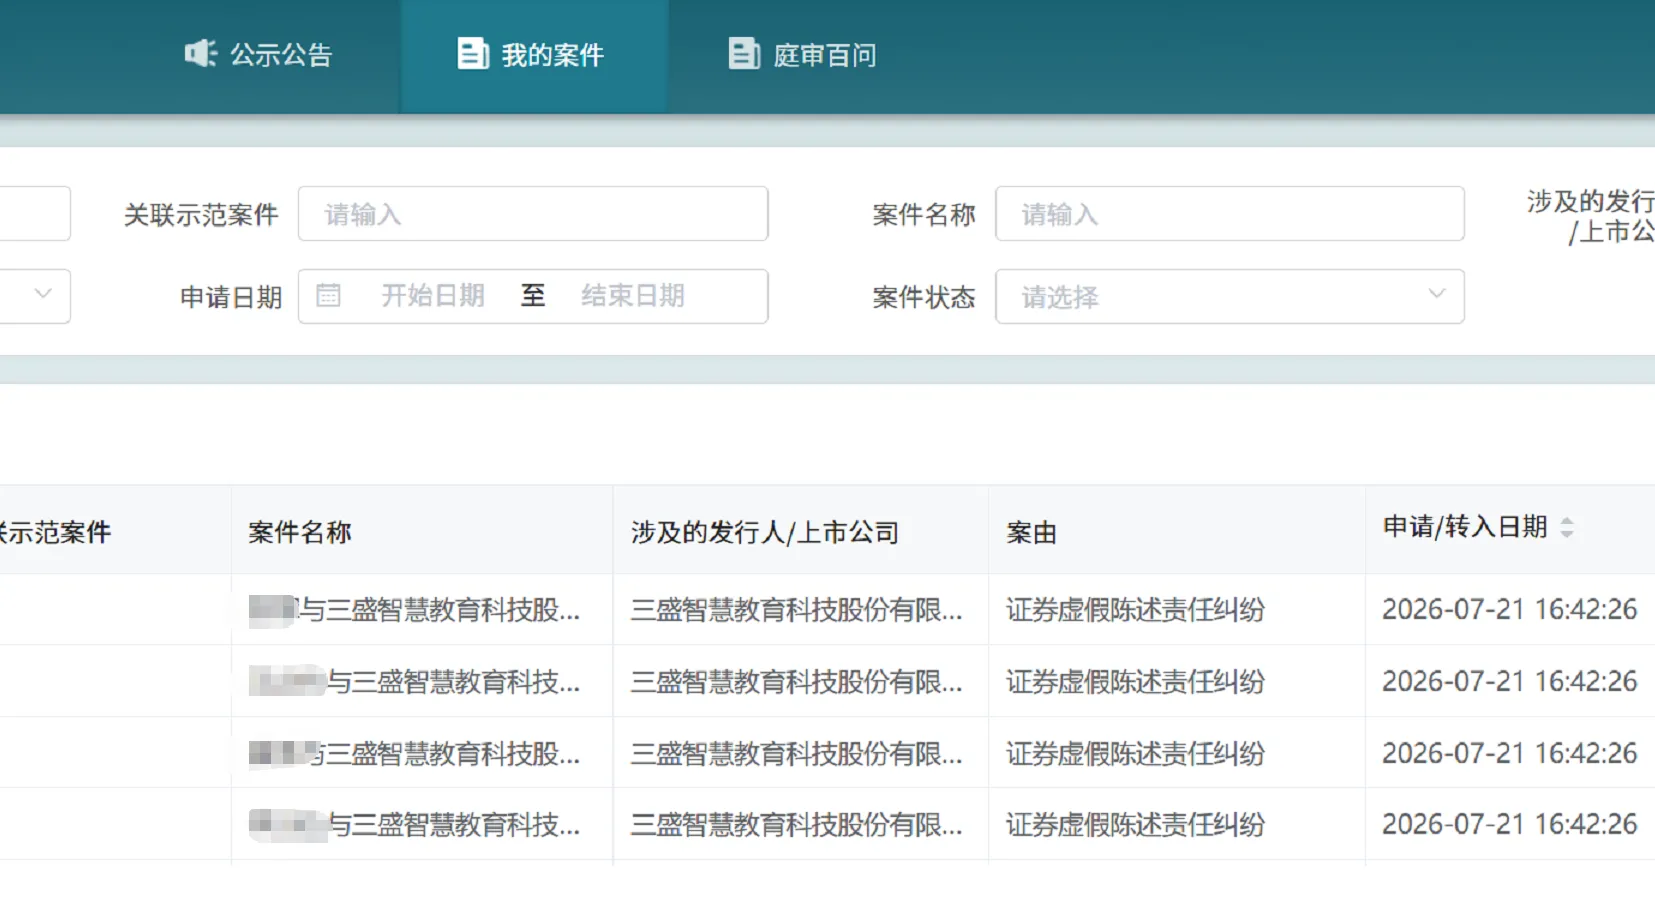
Task: Click the 案件名称 column header
Action: click(300, 532)
